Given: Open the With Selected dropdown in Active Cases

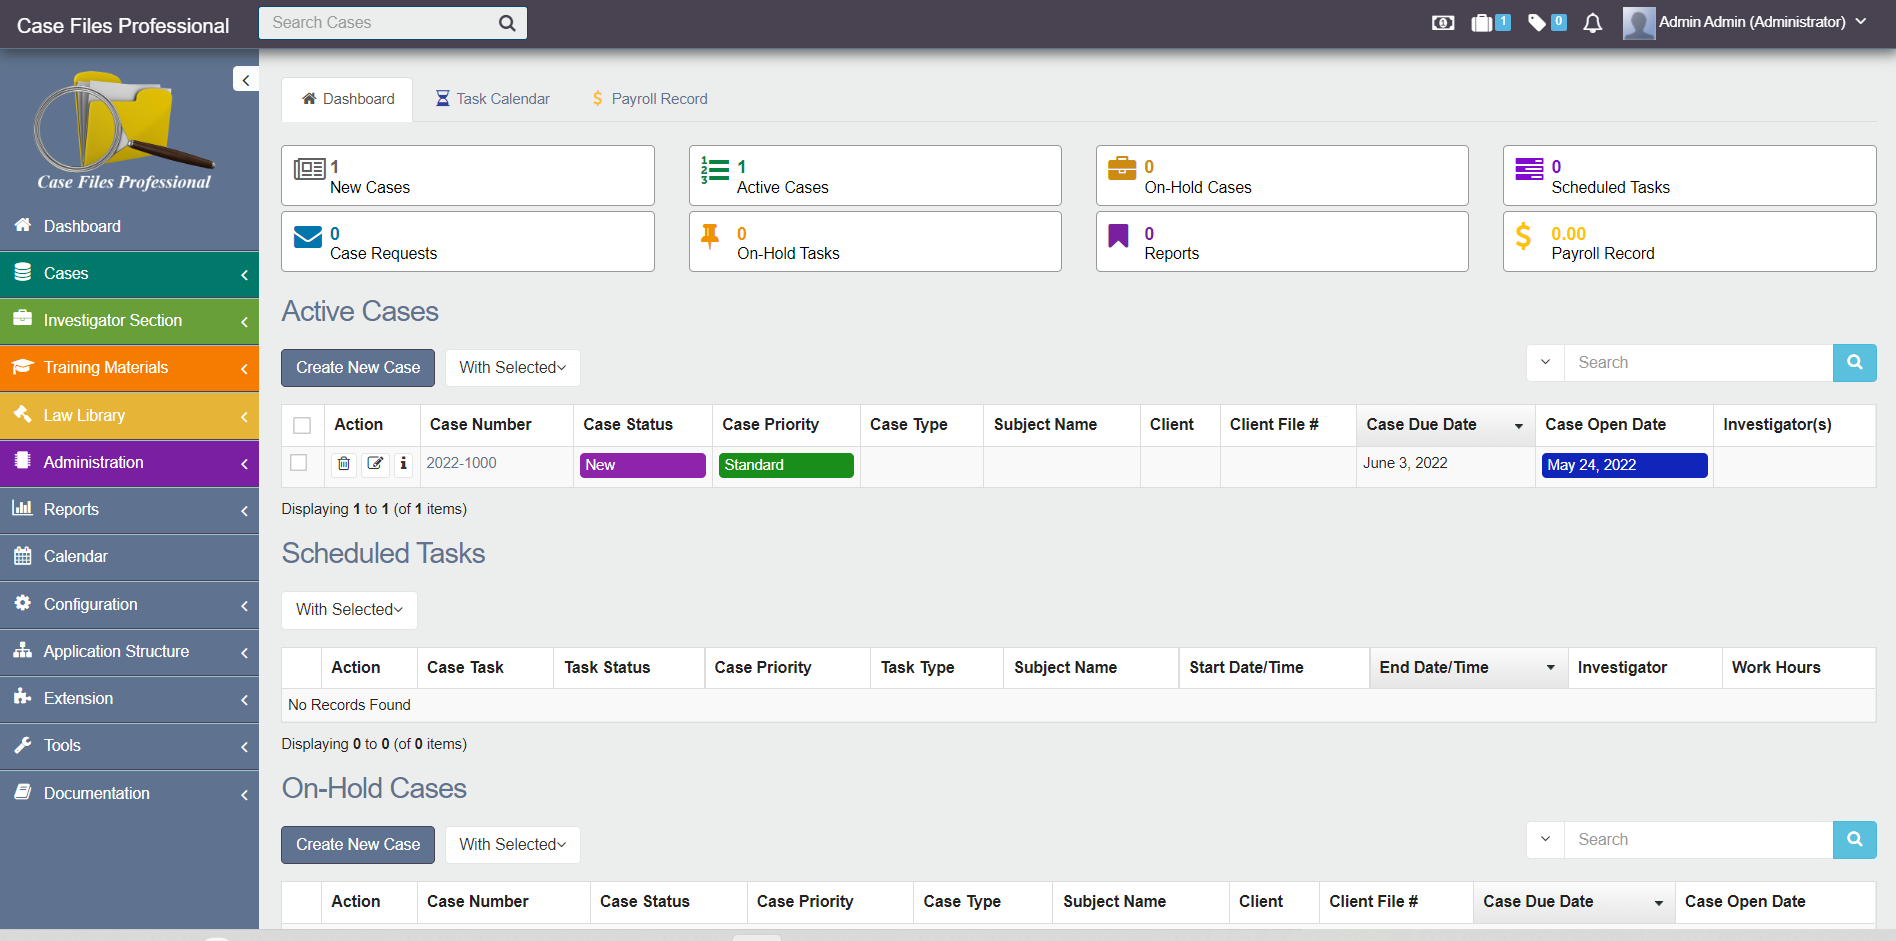Looking at the screenshot, I should [511, 367].
